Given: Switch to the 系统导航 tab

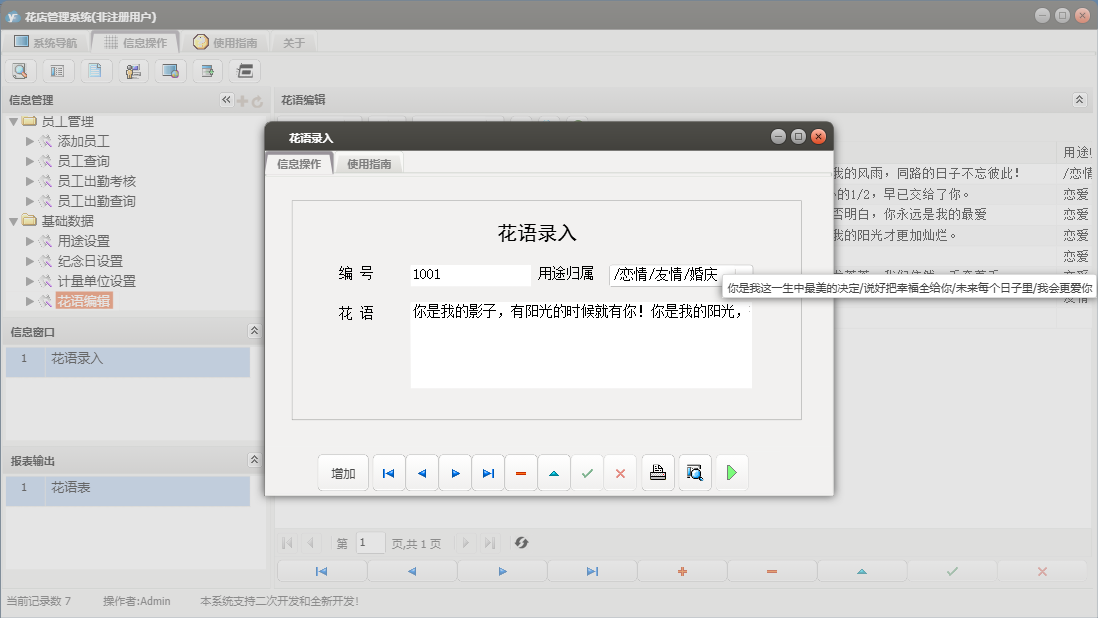Looking at the screenshot, I should coord(48,42).
